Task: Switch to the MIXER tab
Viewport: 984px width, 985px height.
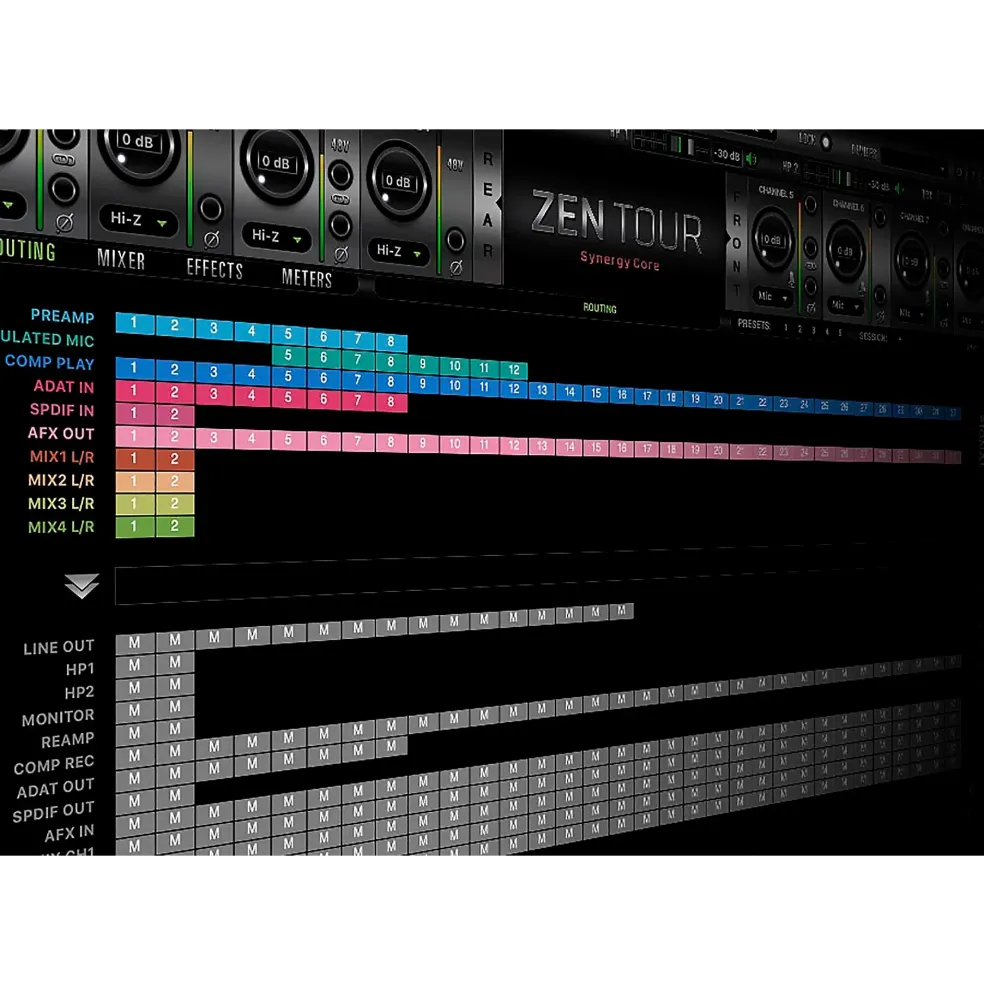Action: (121, 259)
